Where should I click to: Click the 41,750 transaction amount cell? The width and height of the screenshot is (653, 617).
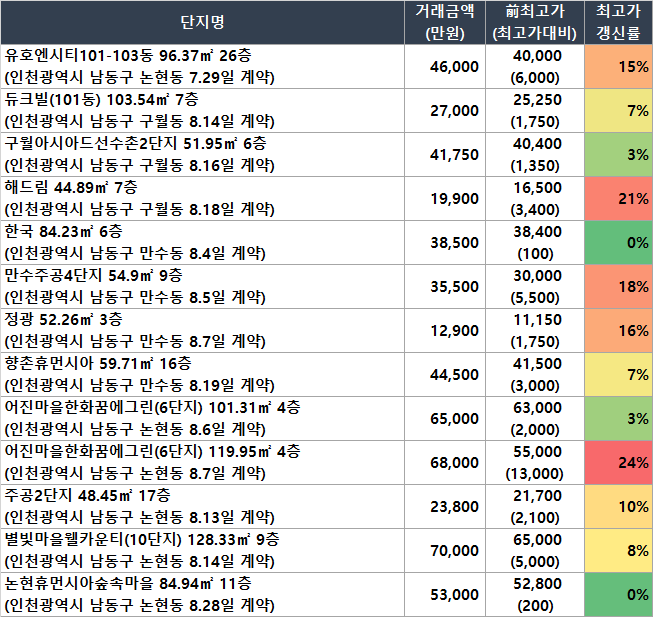(x=445, y=155)
